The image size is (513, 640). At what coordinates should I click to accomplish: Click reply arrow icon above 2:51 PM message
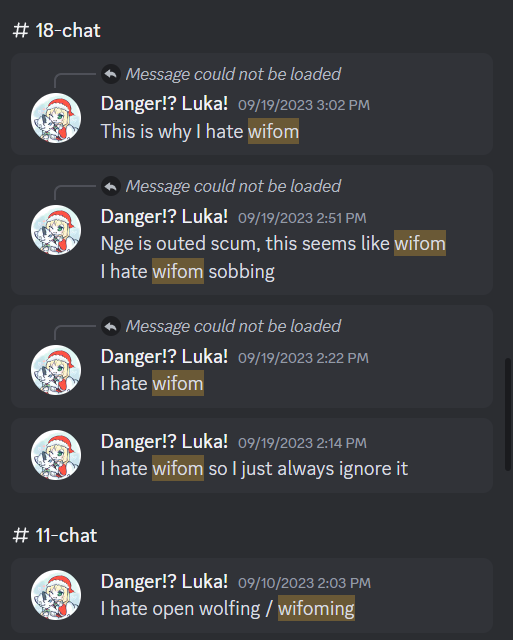click(x=111, y=187)
